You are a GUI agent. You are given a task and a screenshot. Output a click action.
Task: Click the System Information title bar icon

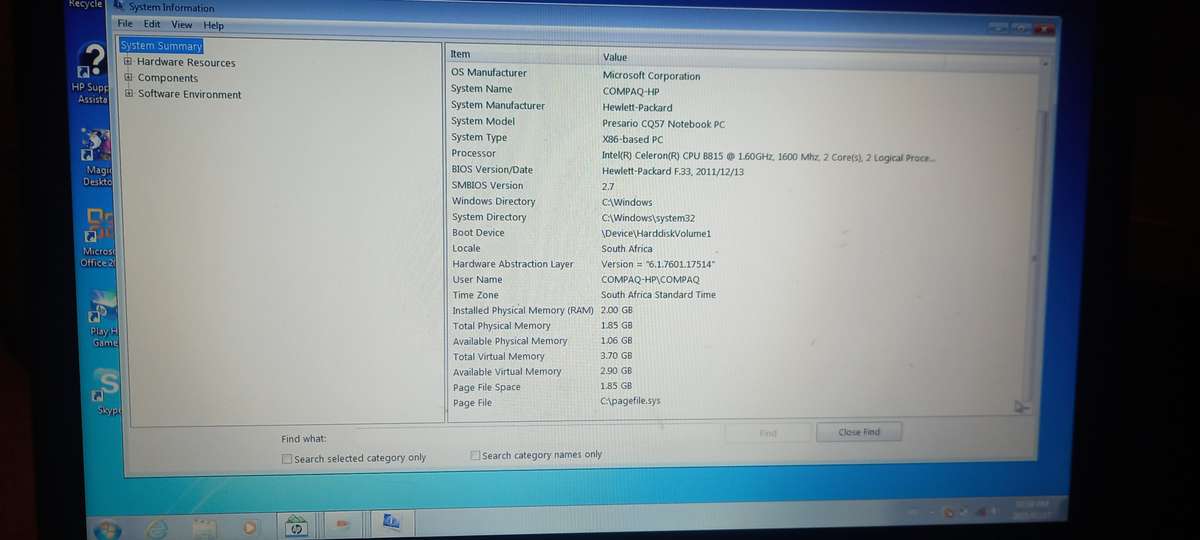pos(120,7)
